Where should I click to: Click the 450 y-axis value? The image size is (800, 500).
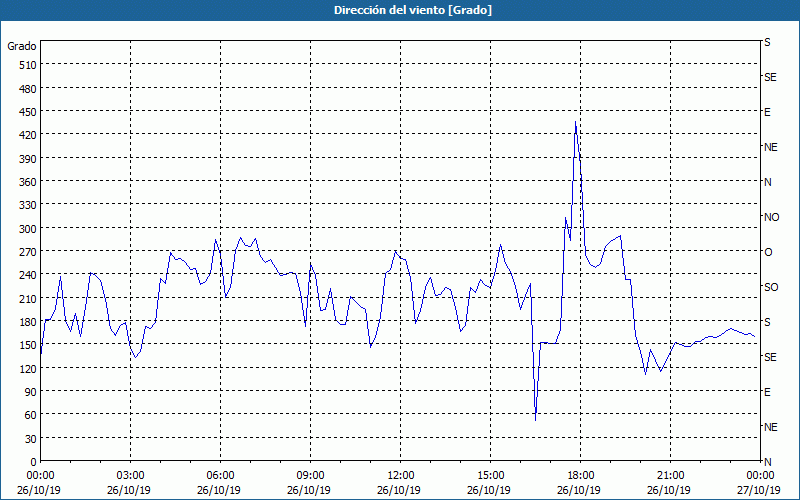(29, 112)
